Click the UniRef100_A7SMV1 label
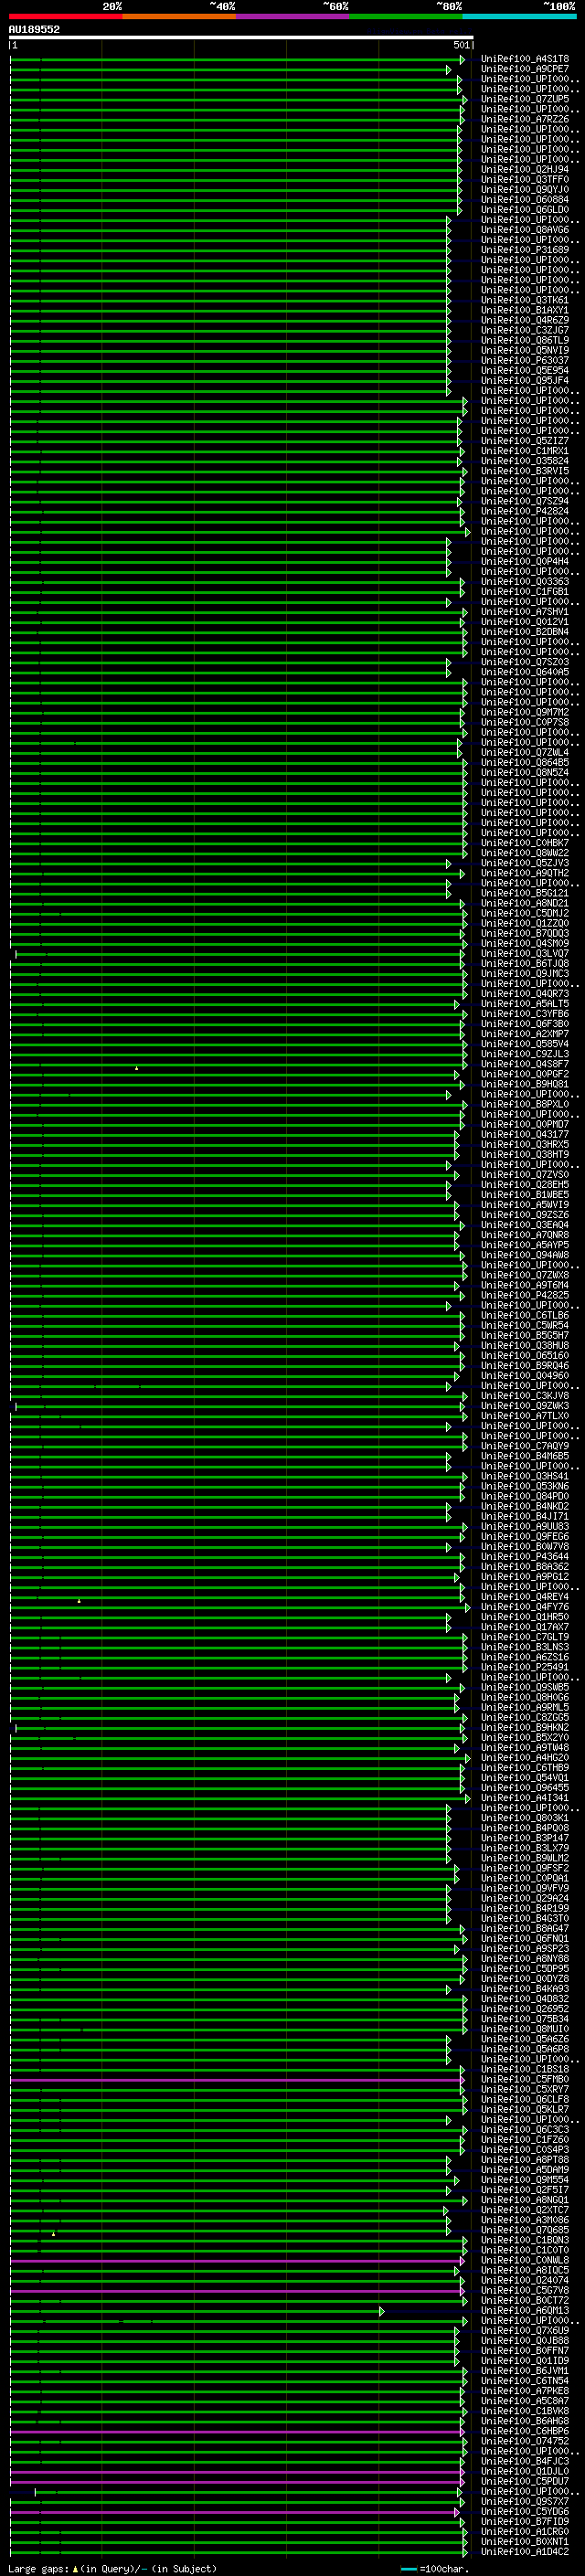Viewport: 585px width, 2576px height. click(x=524, y=612)
